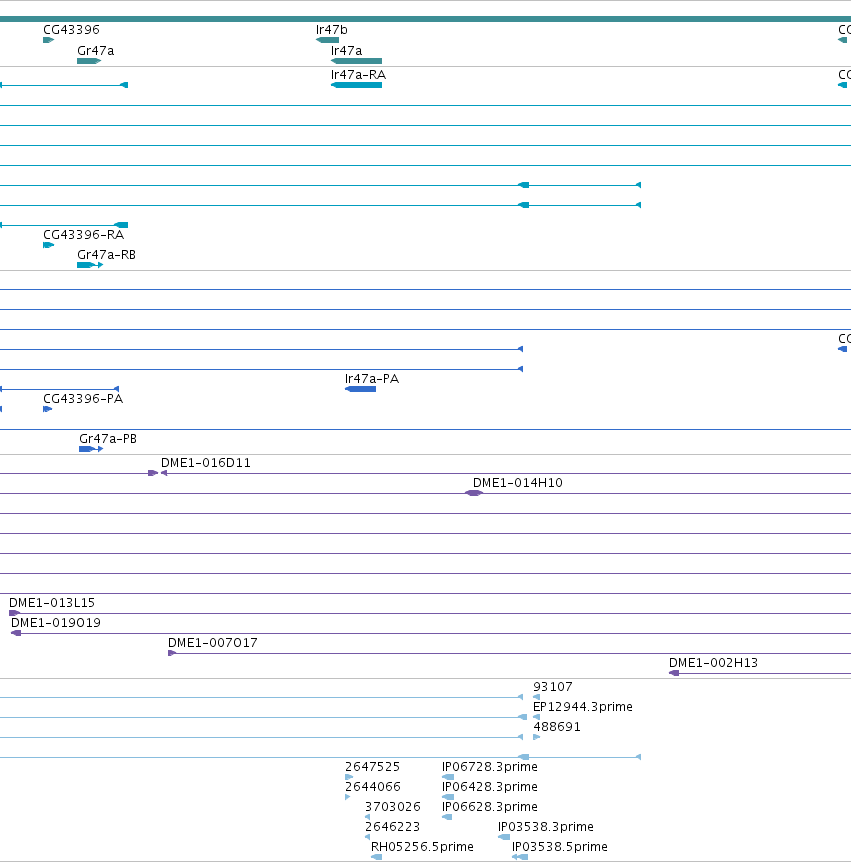Click the 2647525 feature arrow

349,777
